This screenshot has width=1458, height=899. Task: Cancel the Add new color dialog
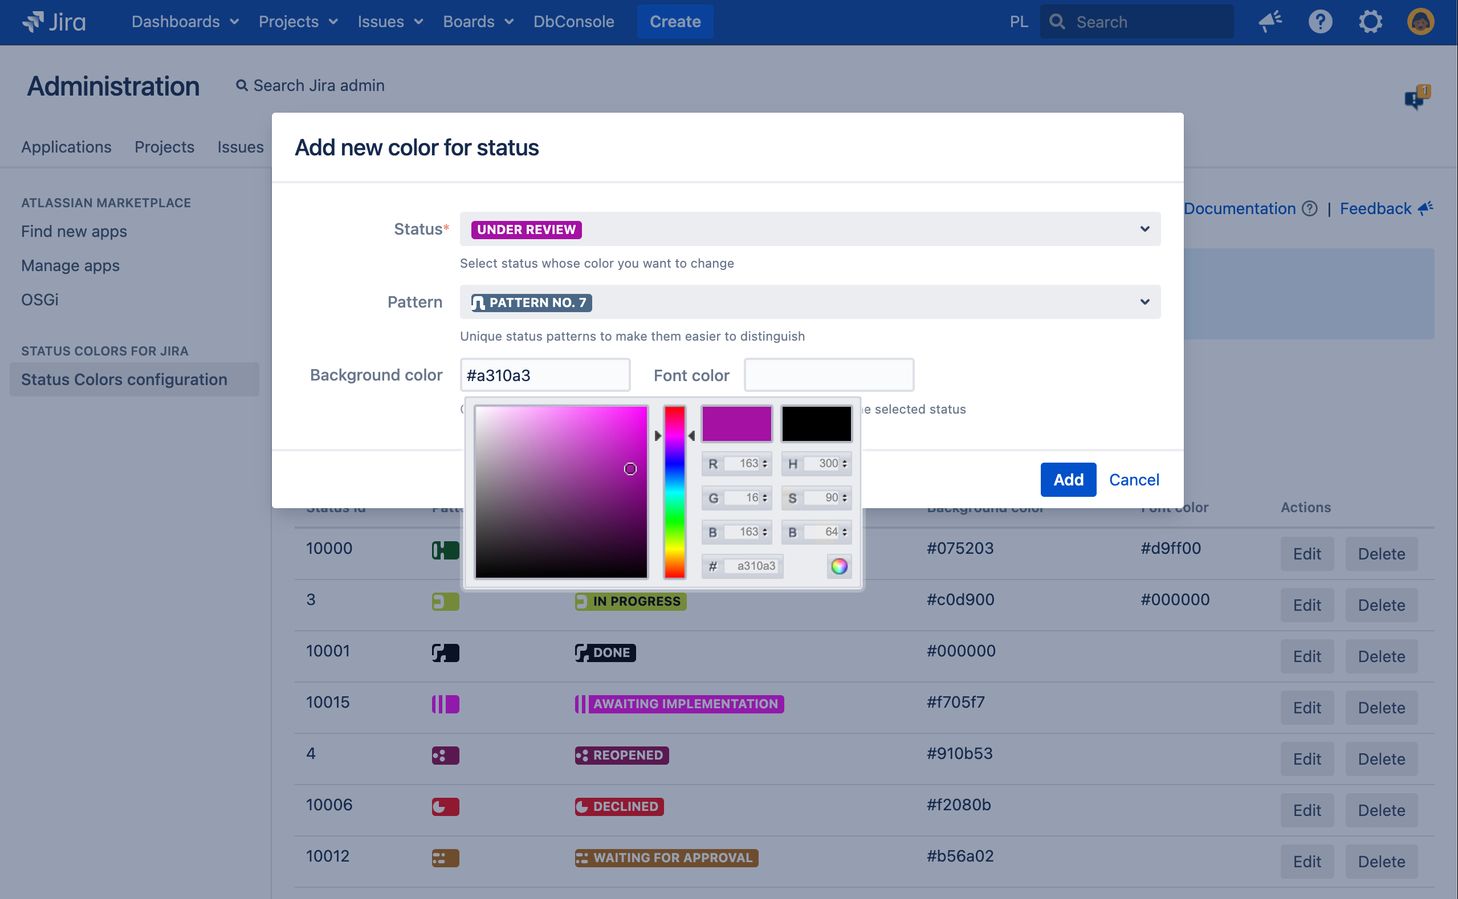pos(1134,480)
